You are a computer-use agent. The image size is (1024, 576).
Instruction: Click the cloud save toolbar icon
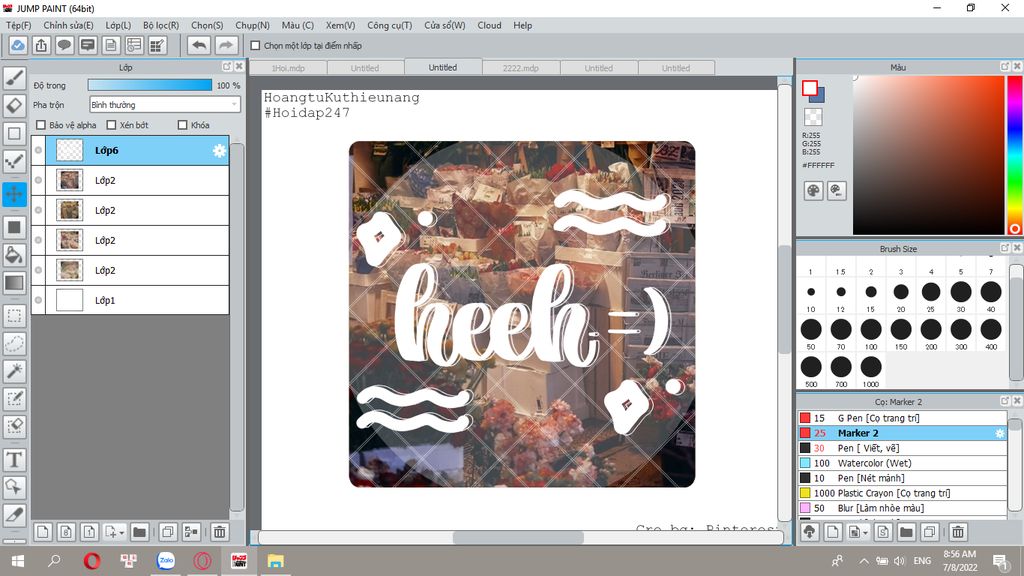tap(18, 45)
